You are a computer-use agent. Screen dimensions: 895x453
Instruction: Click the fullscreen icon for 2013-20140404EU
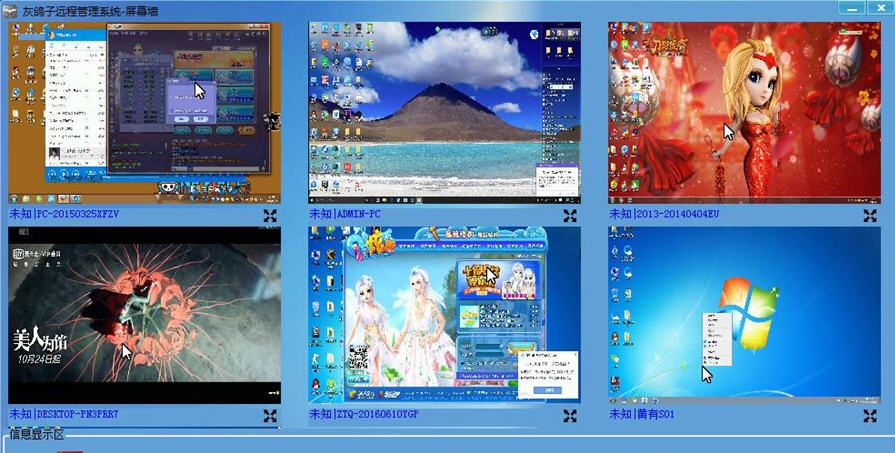[x=870, y=215]
